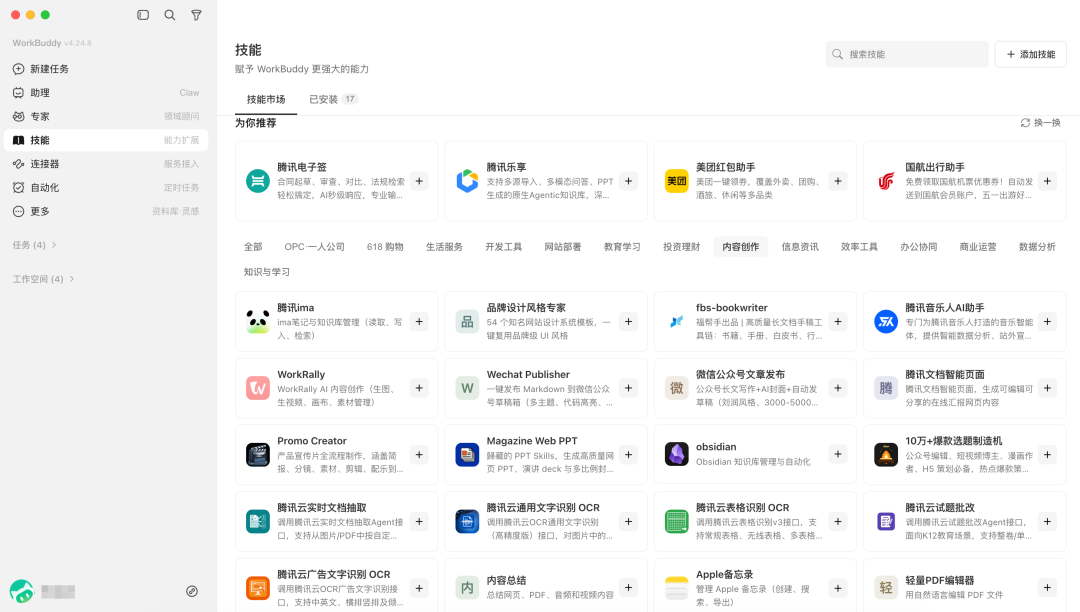
Task: Select the OPC·一人公司 category
Action: (x=314, y=246)
